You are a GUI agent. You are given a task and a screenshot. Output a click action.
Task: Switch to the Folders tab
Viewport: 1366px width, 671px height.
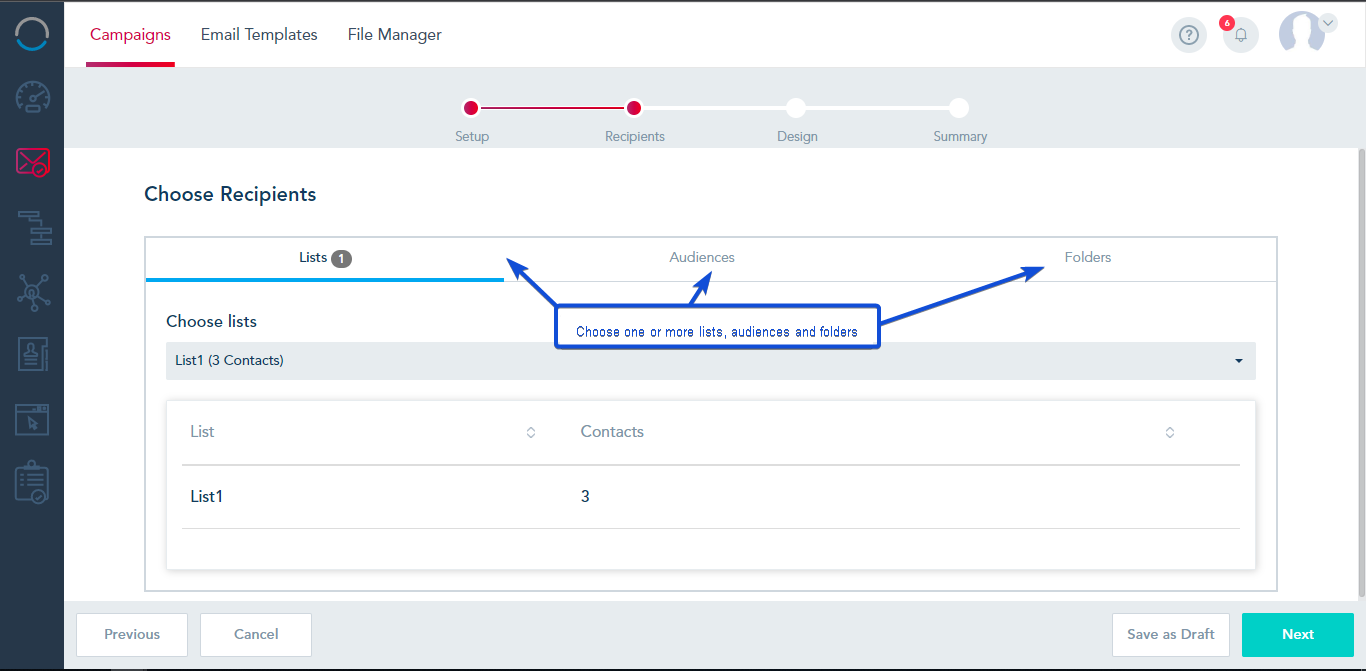(1088, 257)
